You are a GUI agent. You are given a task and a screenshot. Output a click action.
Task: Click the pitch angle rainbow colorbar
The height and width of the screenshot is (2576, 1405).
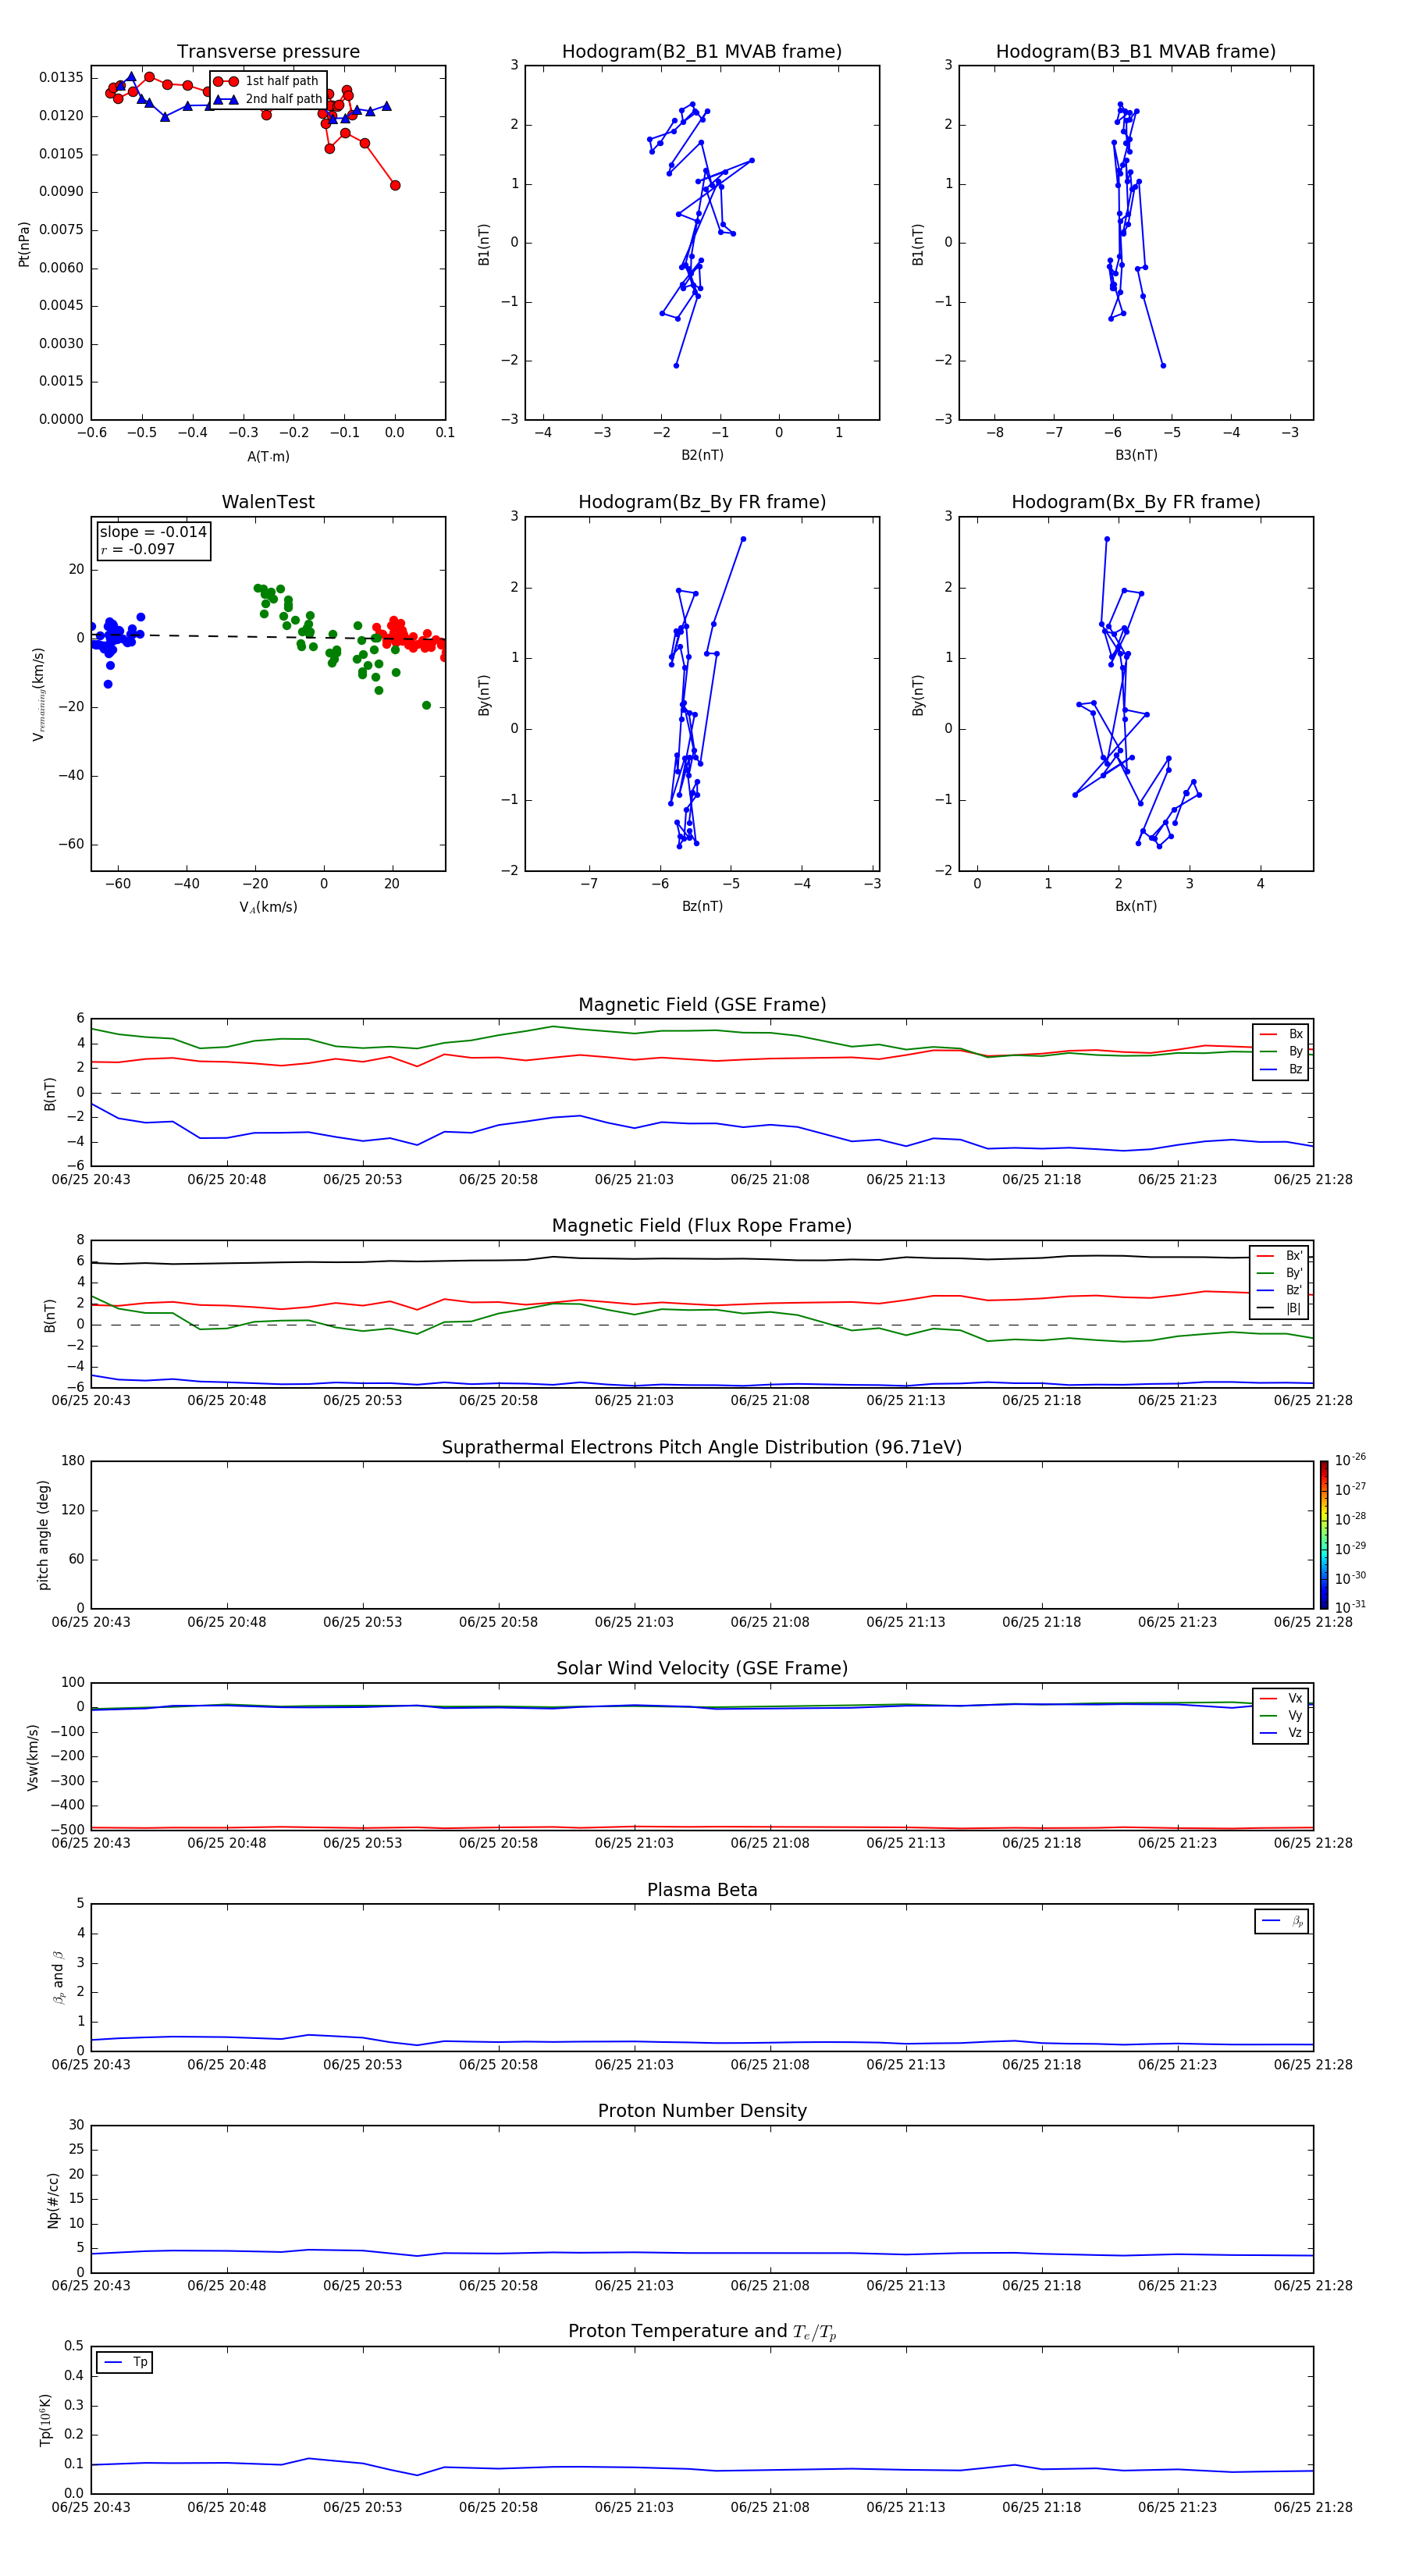point(1324,1534)
